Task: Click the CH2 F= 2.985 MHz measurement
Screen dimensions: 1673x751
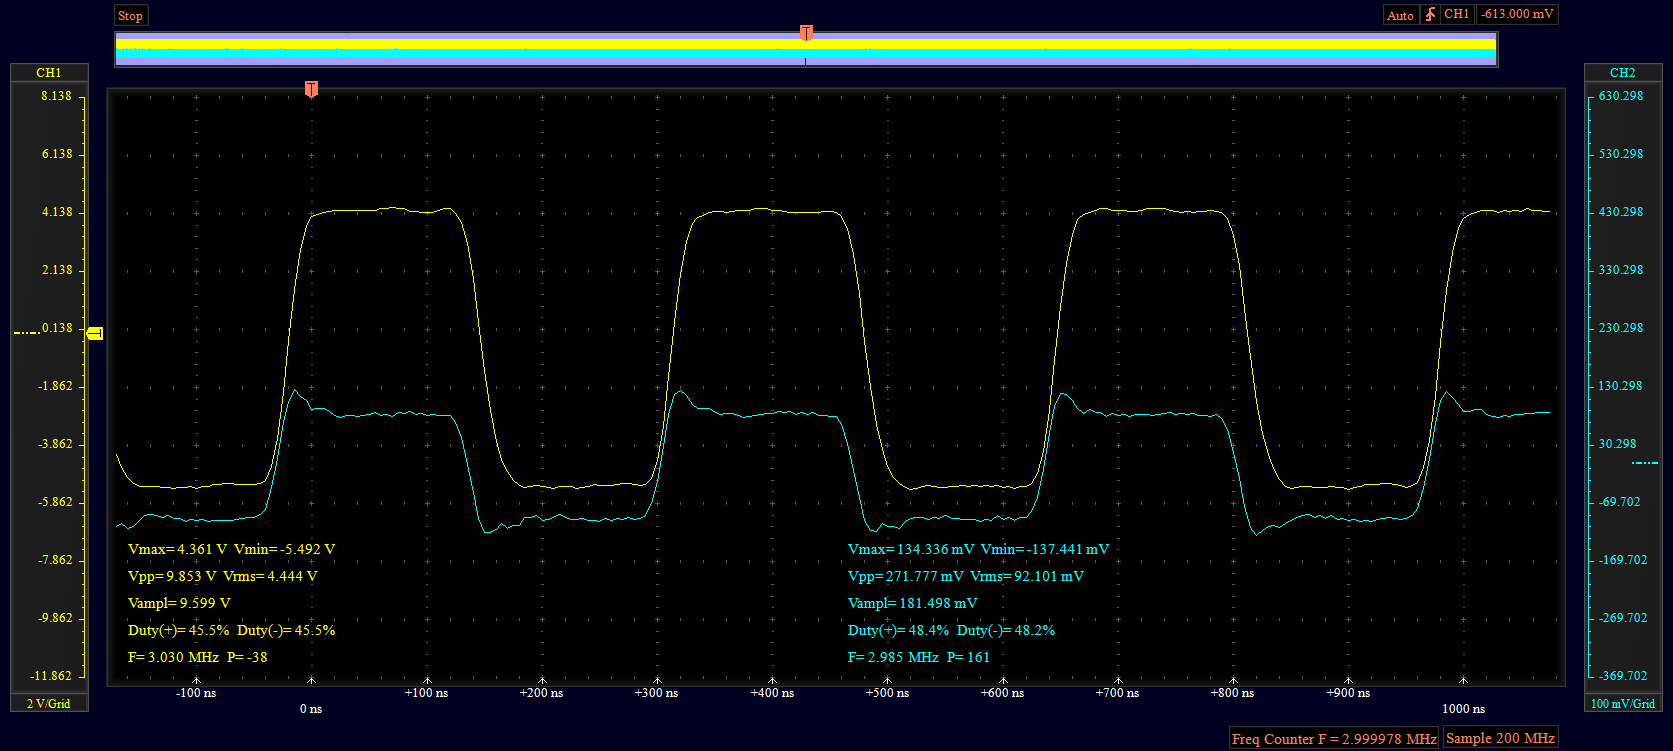Action: coord(893,657)
